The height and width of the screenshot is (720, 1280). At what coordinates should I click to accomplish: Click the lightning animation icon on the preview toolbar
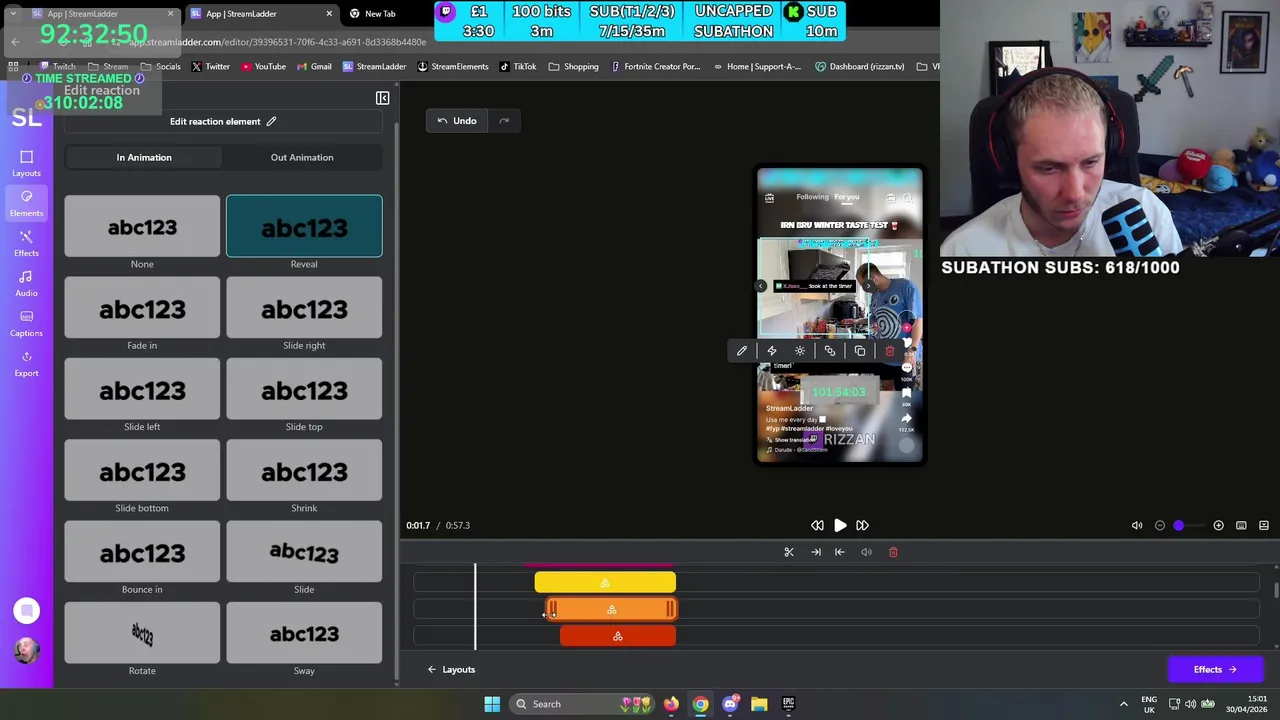(771, 351)
